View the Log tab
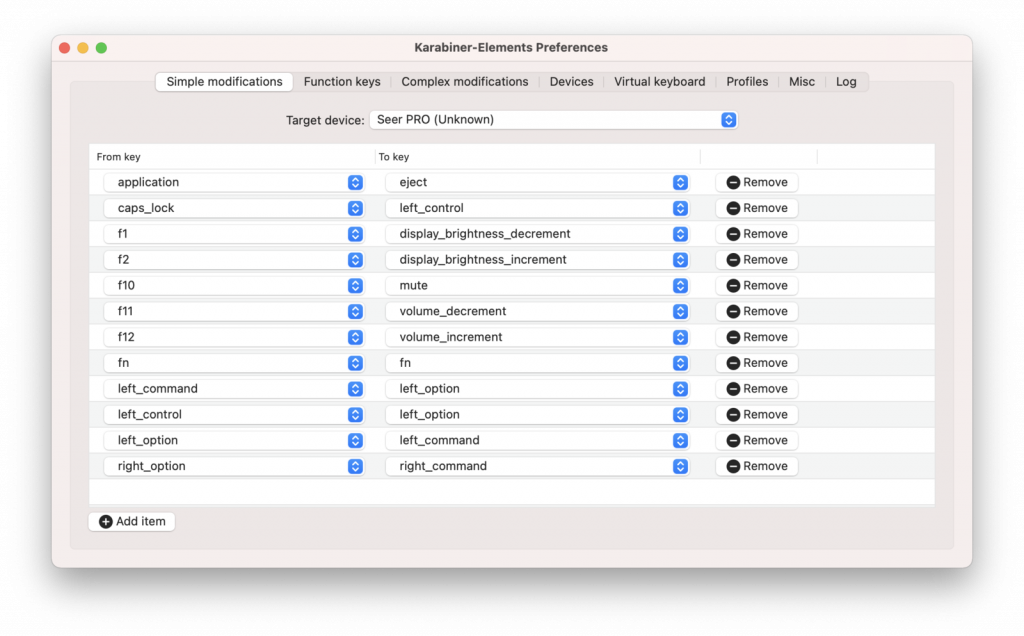The height and width of the screenshot is (636, 1024). (846, 82)
